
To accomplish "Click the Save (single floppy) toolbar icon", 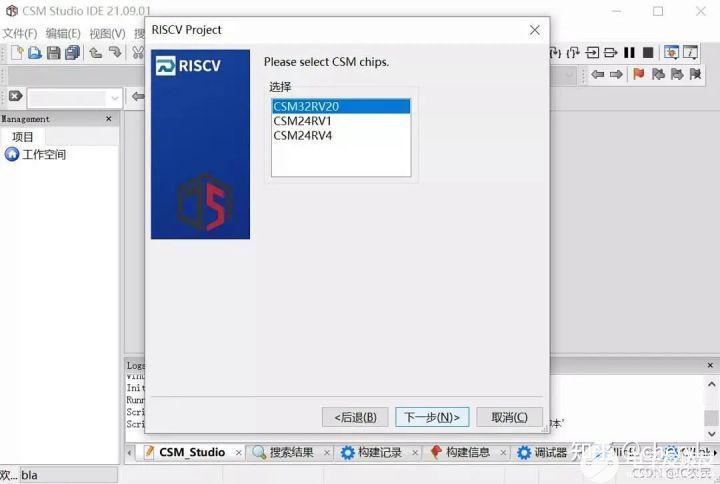I will pyautogui.click(x=54, y=53).
